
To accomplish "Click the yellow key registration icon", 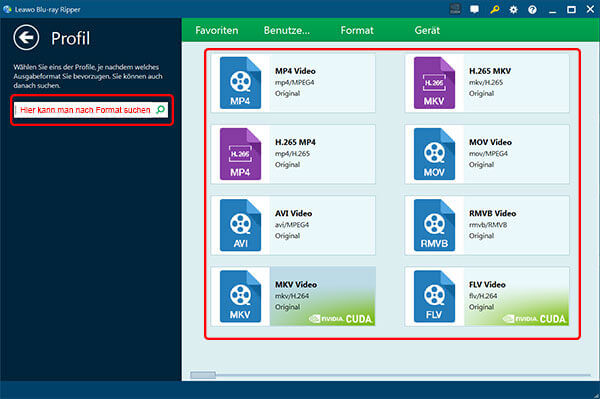I will coord(494,9).
